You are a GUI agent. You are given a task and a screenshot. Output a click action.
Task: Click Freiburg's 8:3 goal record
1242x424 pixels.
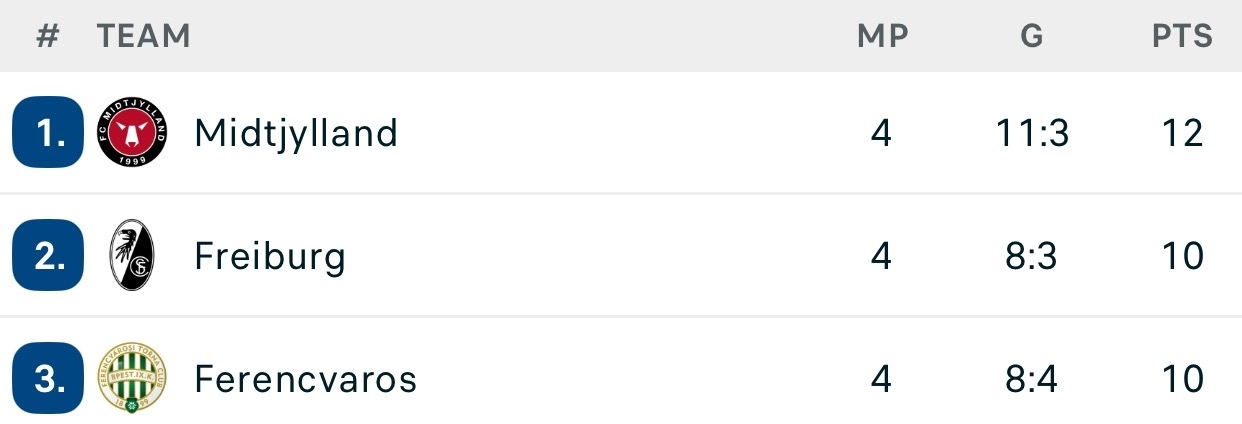[1032, 256]
